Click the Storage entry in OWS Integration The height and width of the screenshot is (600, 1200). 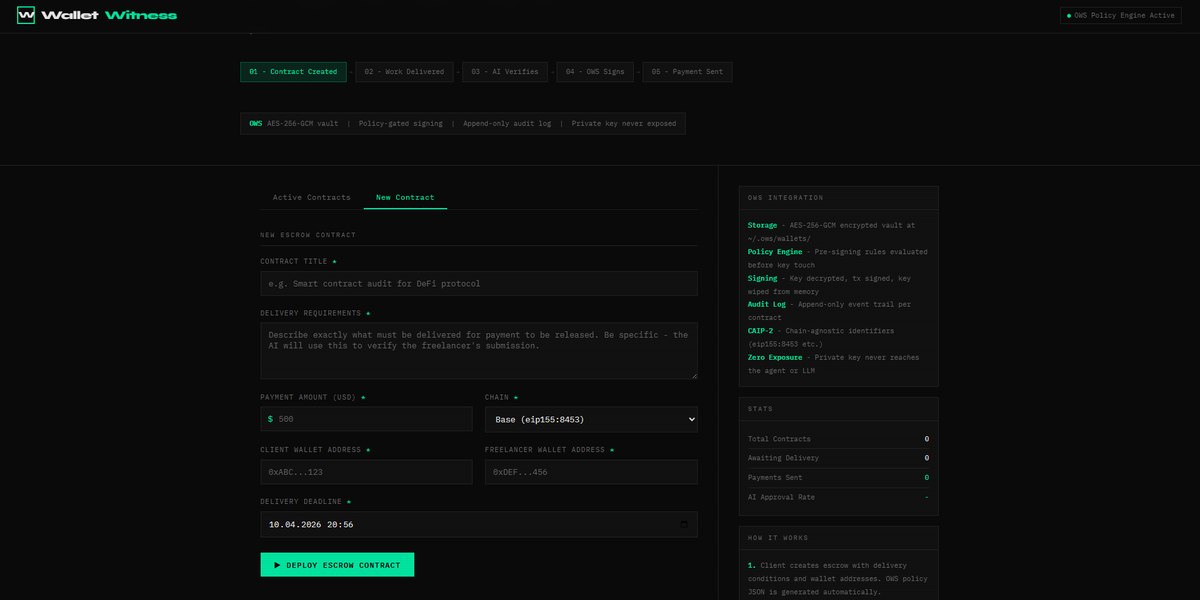[x=838, y=232]
